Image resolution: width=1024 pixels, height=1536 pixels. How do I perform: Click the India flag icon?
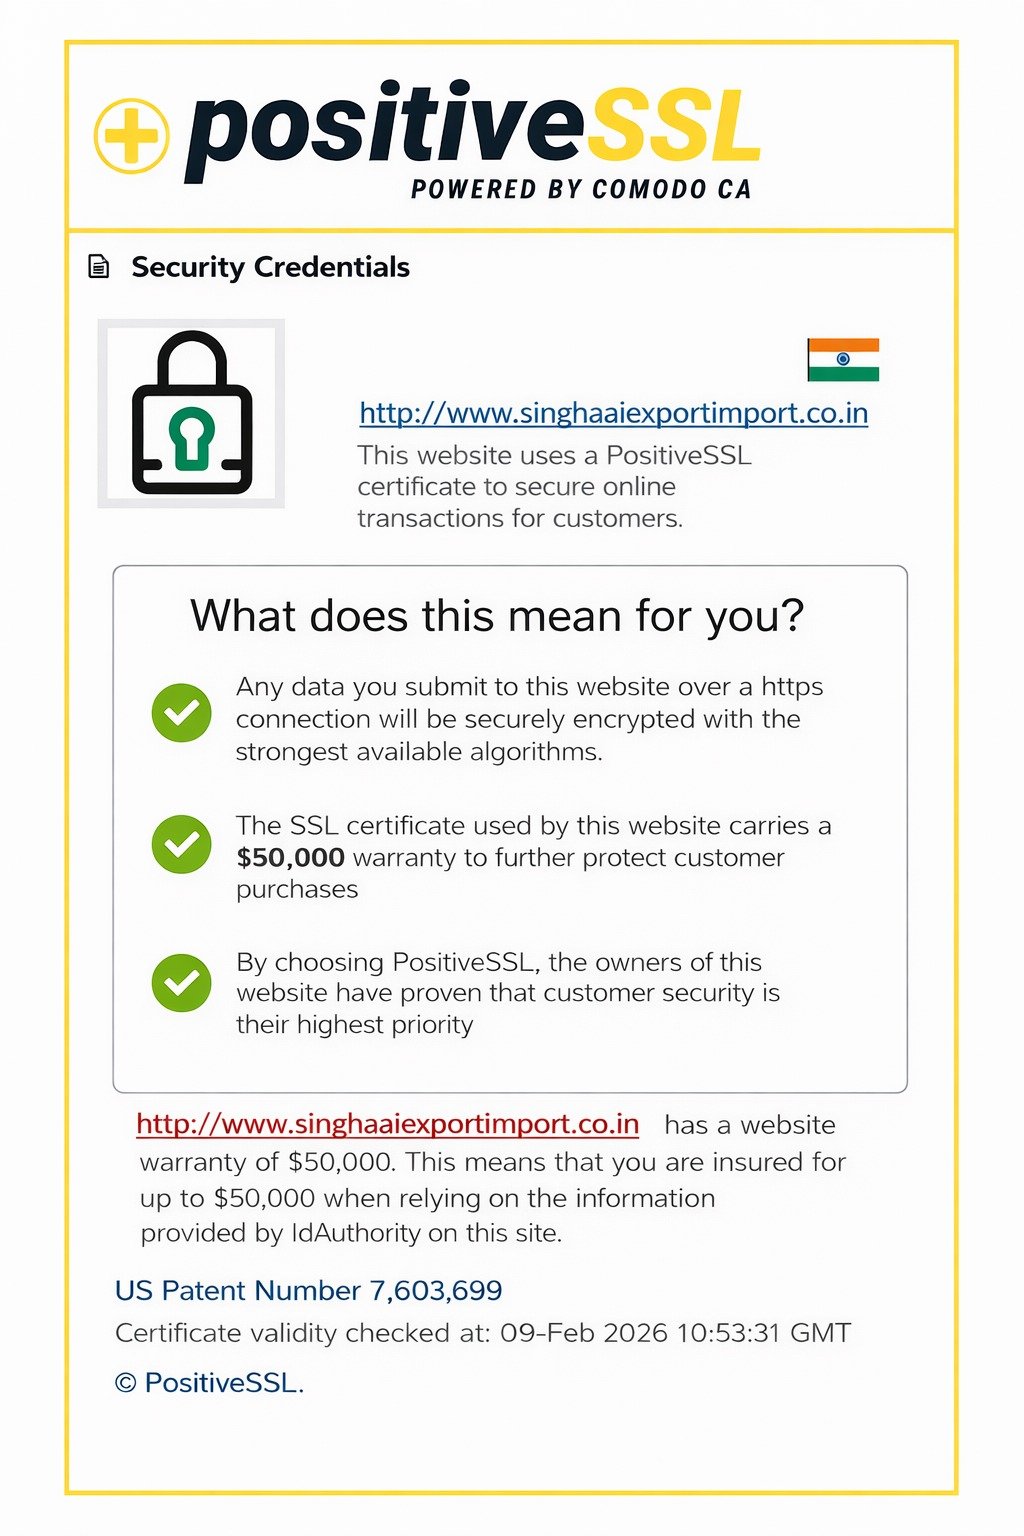coord(843,359)
